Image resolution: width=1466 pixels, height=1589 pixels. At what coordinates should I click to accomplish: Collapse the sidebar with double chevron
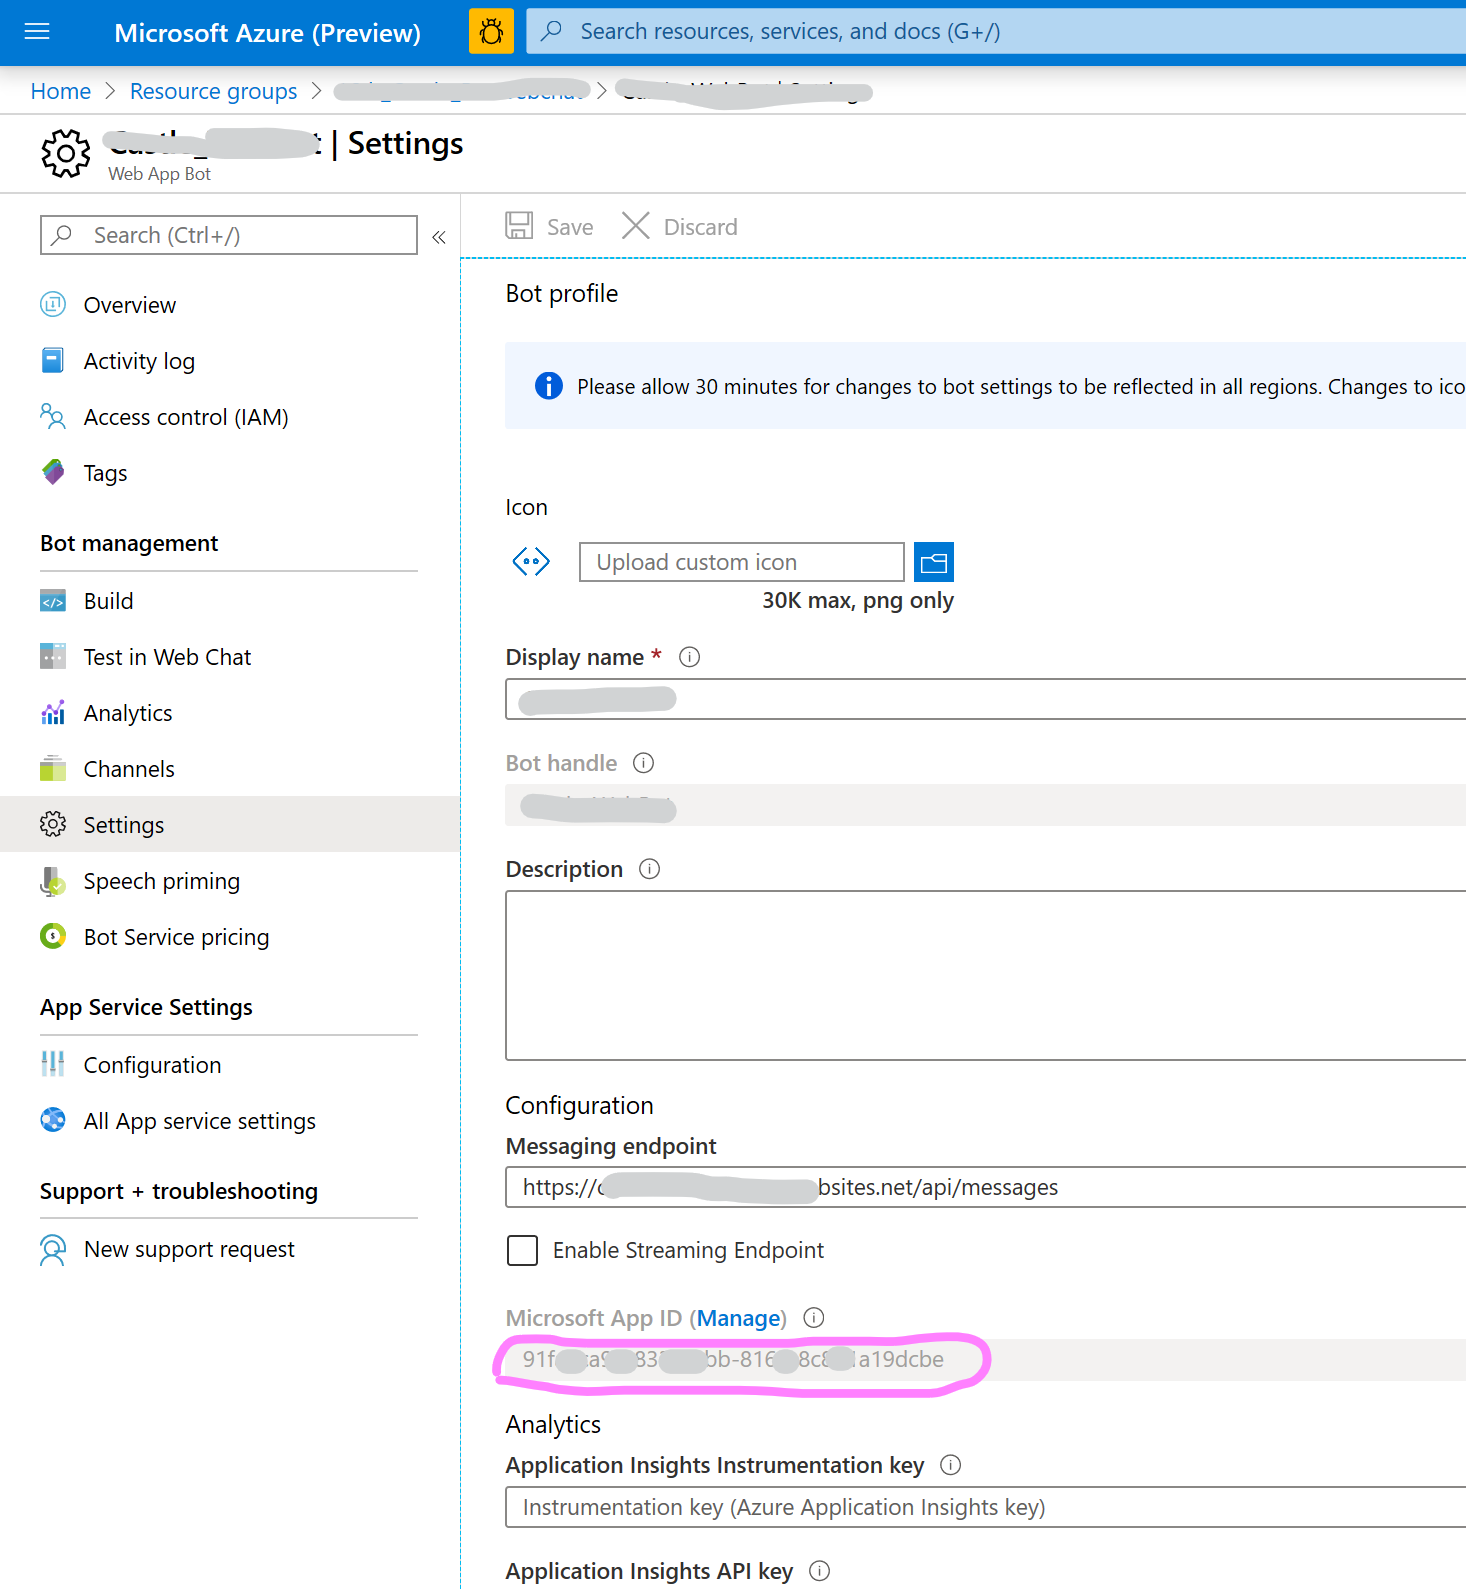pos(439,237)
